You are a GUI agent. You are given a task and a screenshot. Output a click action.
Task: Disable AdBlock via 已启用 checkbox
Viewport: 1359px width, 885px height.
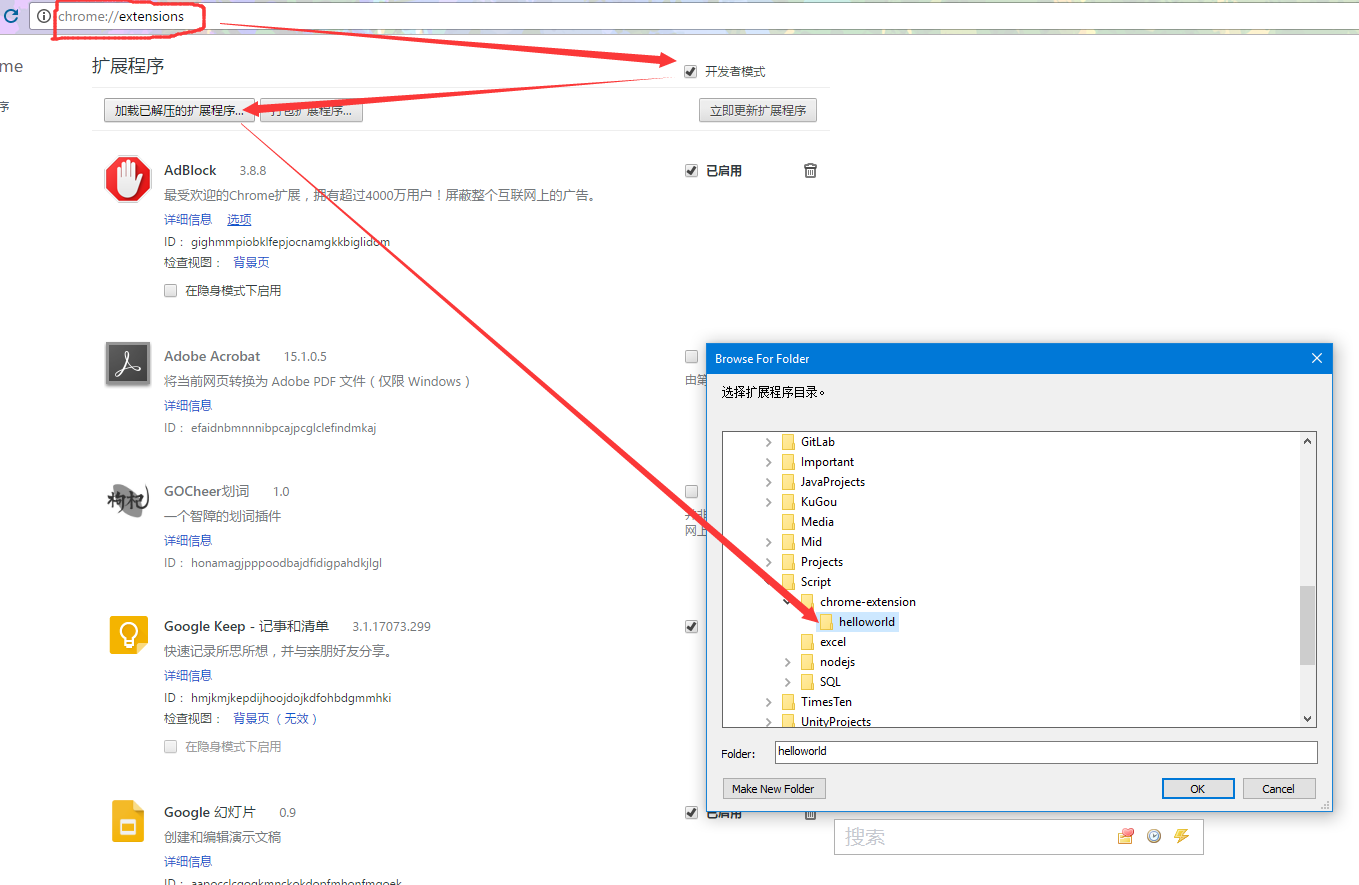[691, 171]
